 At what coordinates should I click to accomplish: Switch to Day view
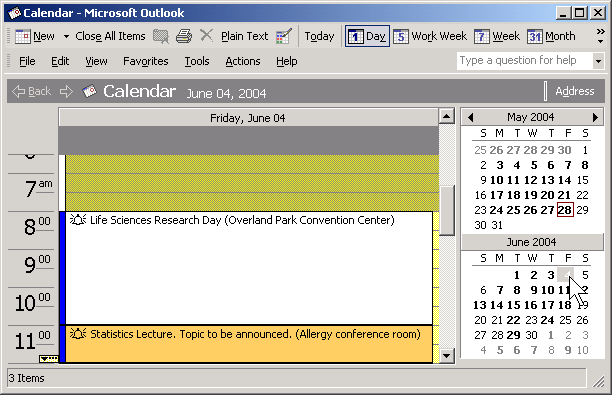point(367,36)
